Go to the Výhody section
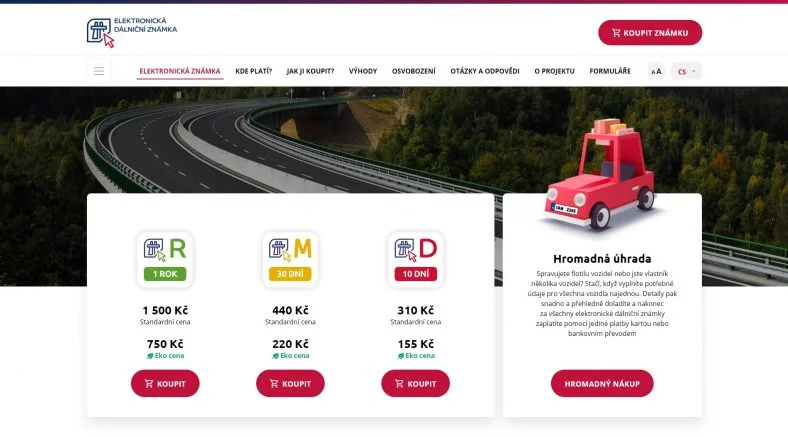 click(x=363, y=71)
